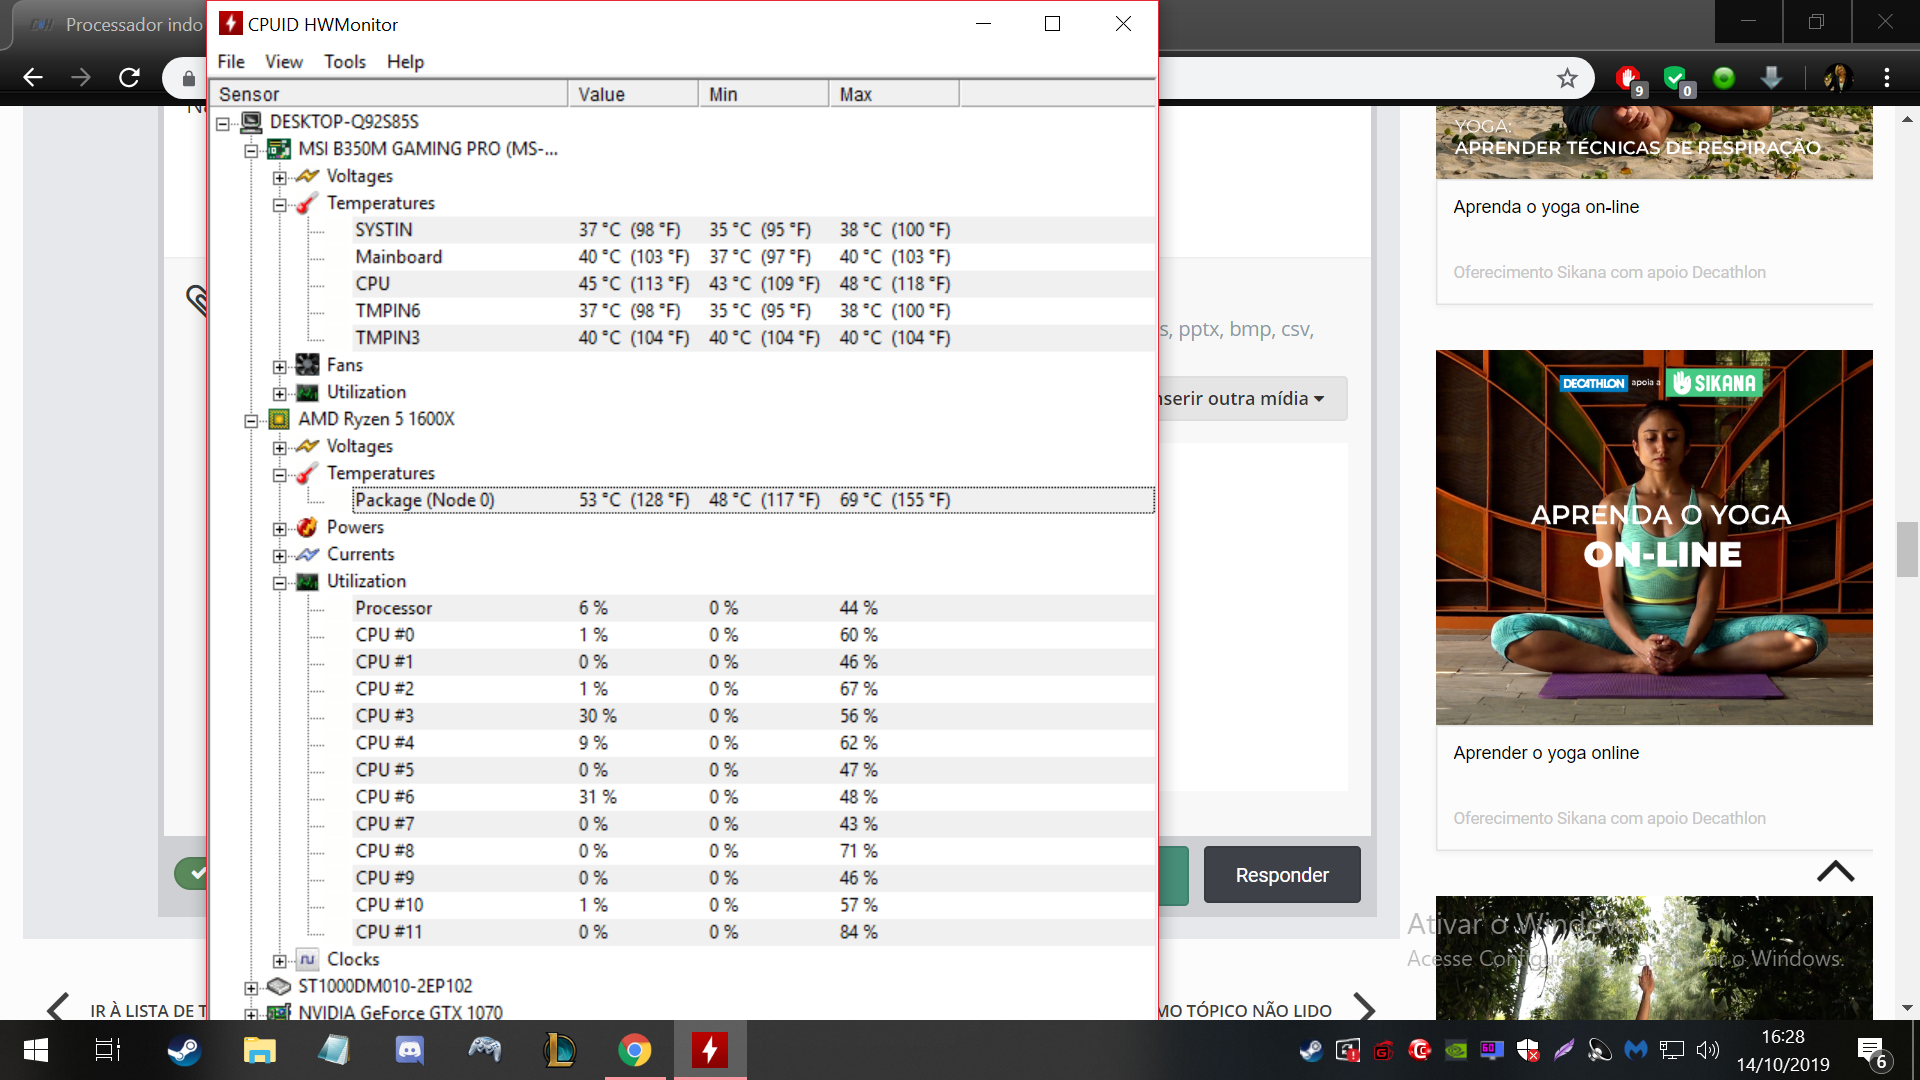
Task: Click the red shield extension with badge 9
Action: point(1629,79)
